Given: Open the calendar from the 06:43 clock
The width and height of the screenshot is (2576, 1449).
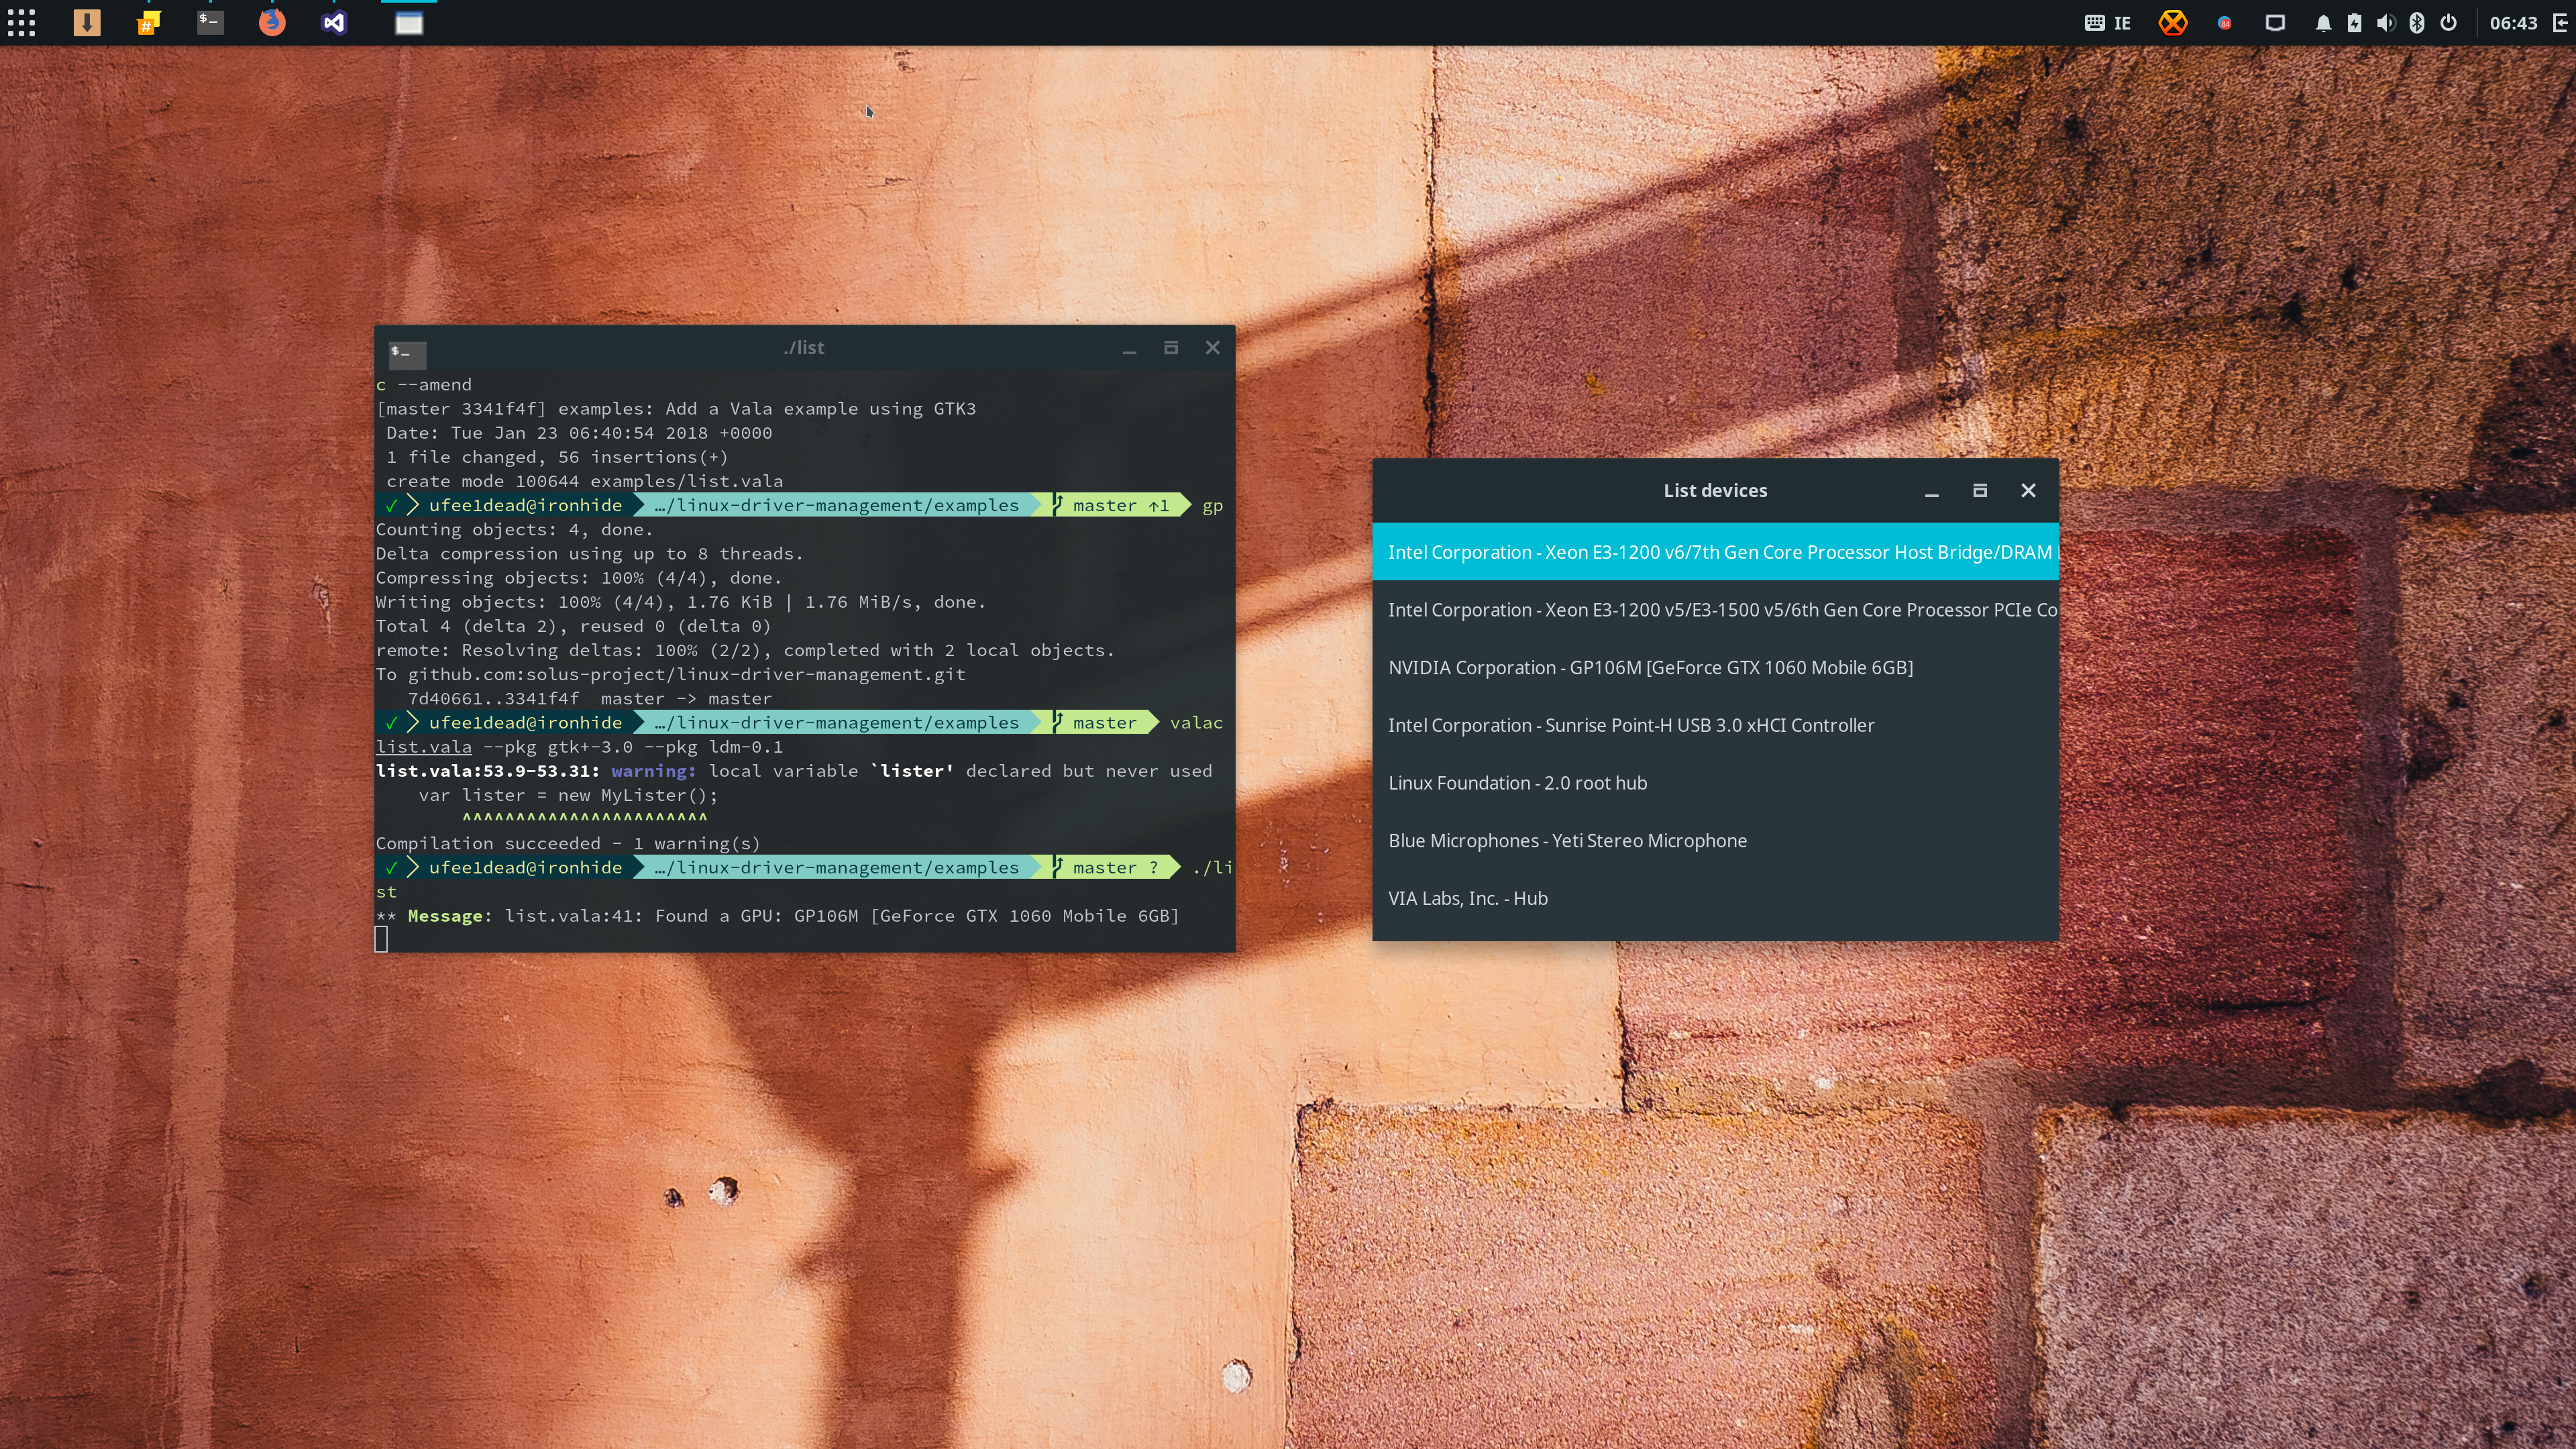Looking at the screenshot, I should pyautogui.click(x=2513, y=22).
